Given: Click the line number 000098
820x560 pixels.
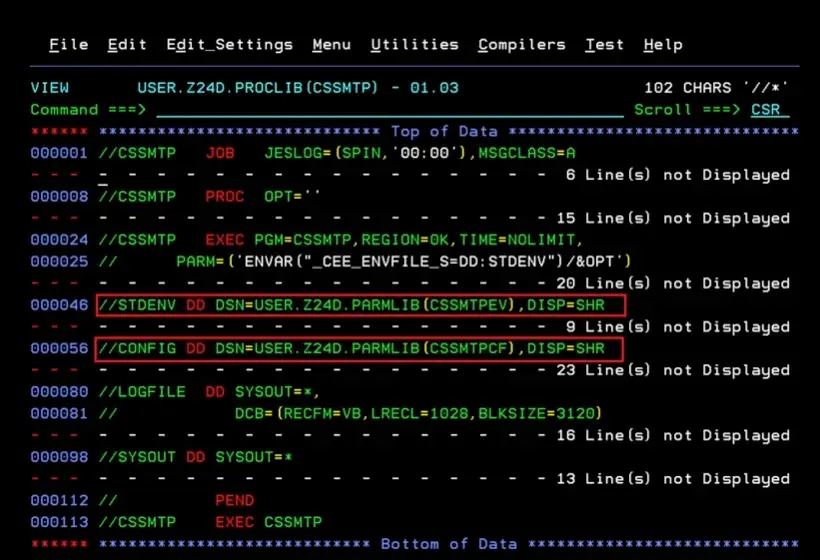Looking at the screenshot, I should (59, 457).
